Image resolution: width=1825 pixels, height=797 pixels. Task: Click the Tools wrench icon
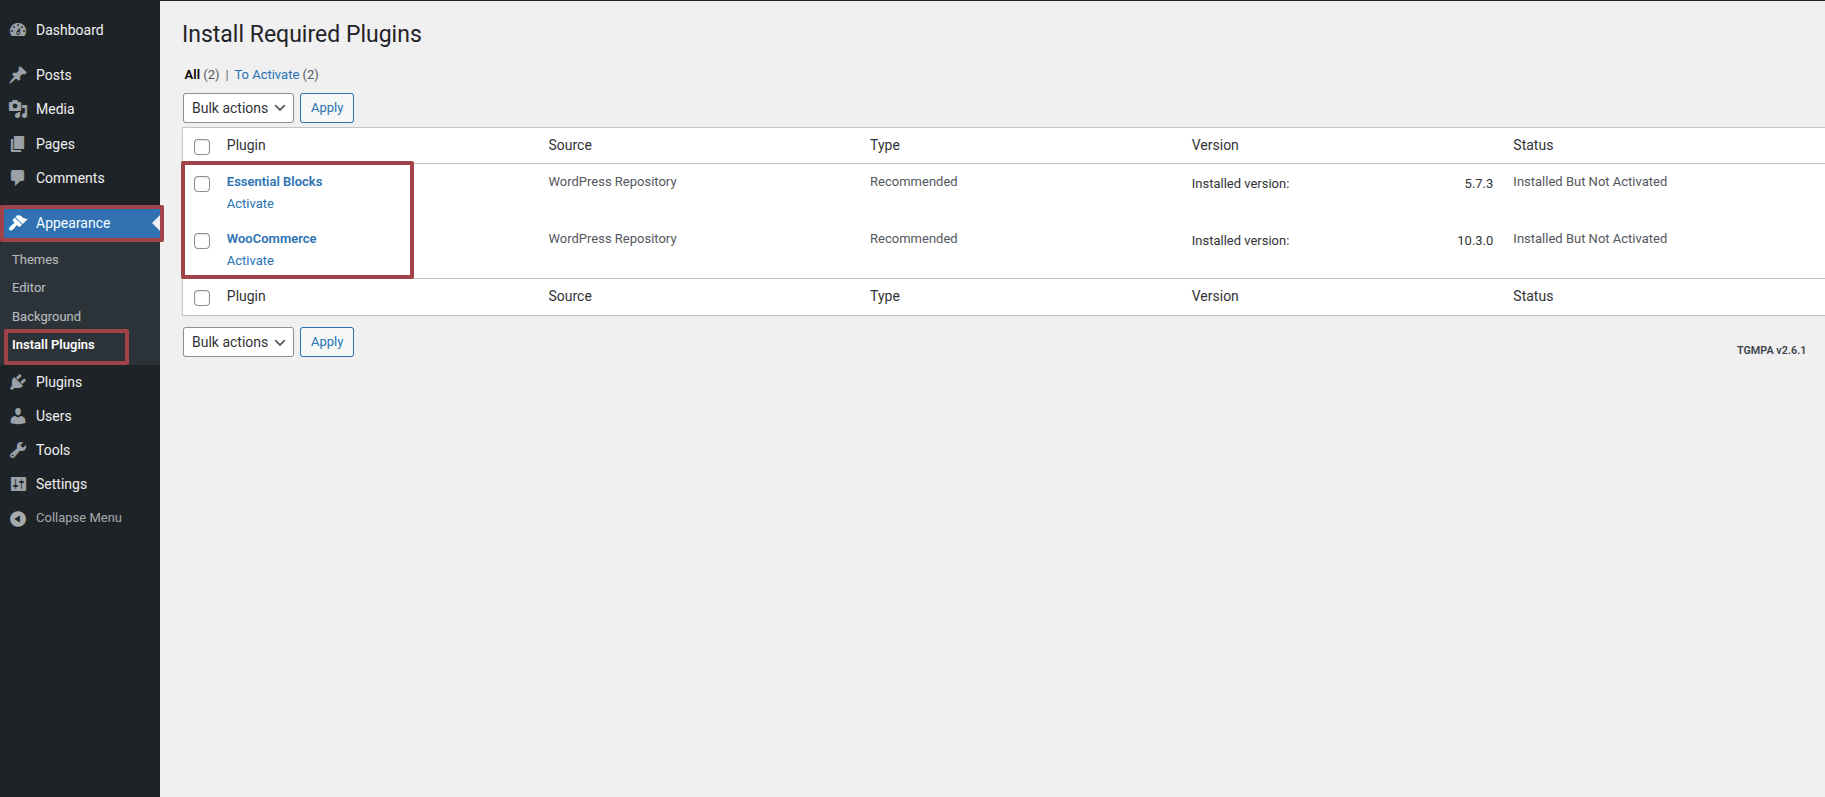[x=18, y=450]
